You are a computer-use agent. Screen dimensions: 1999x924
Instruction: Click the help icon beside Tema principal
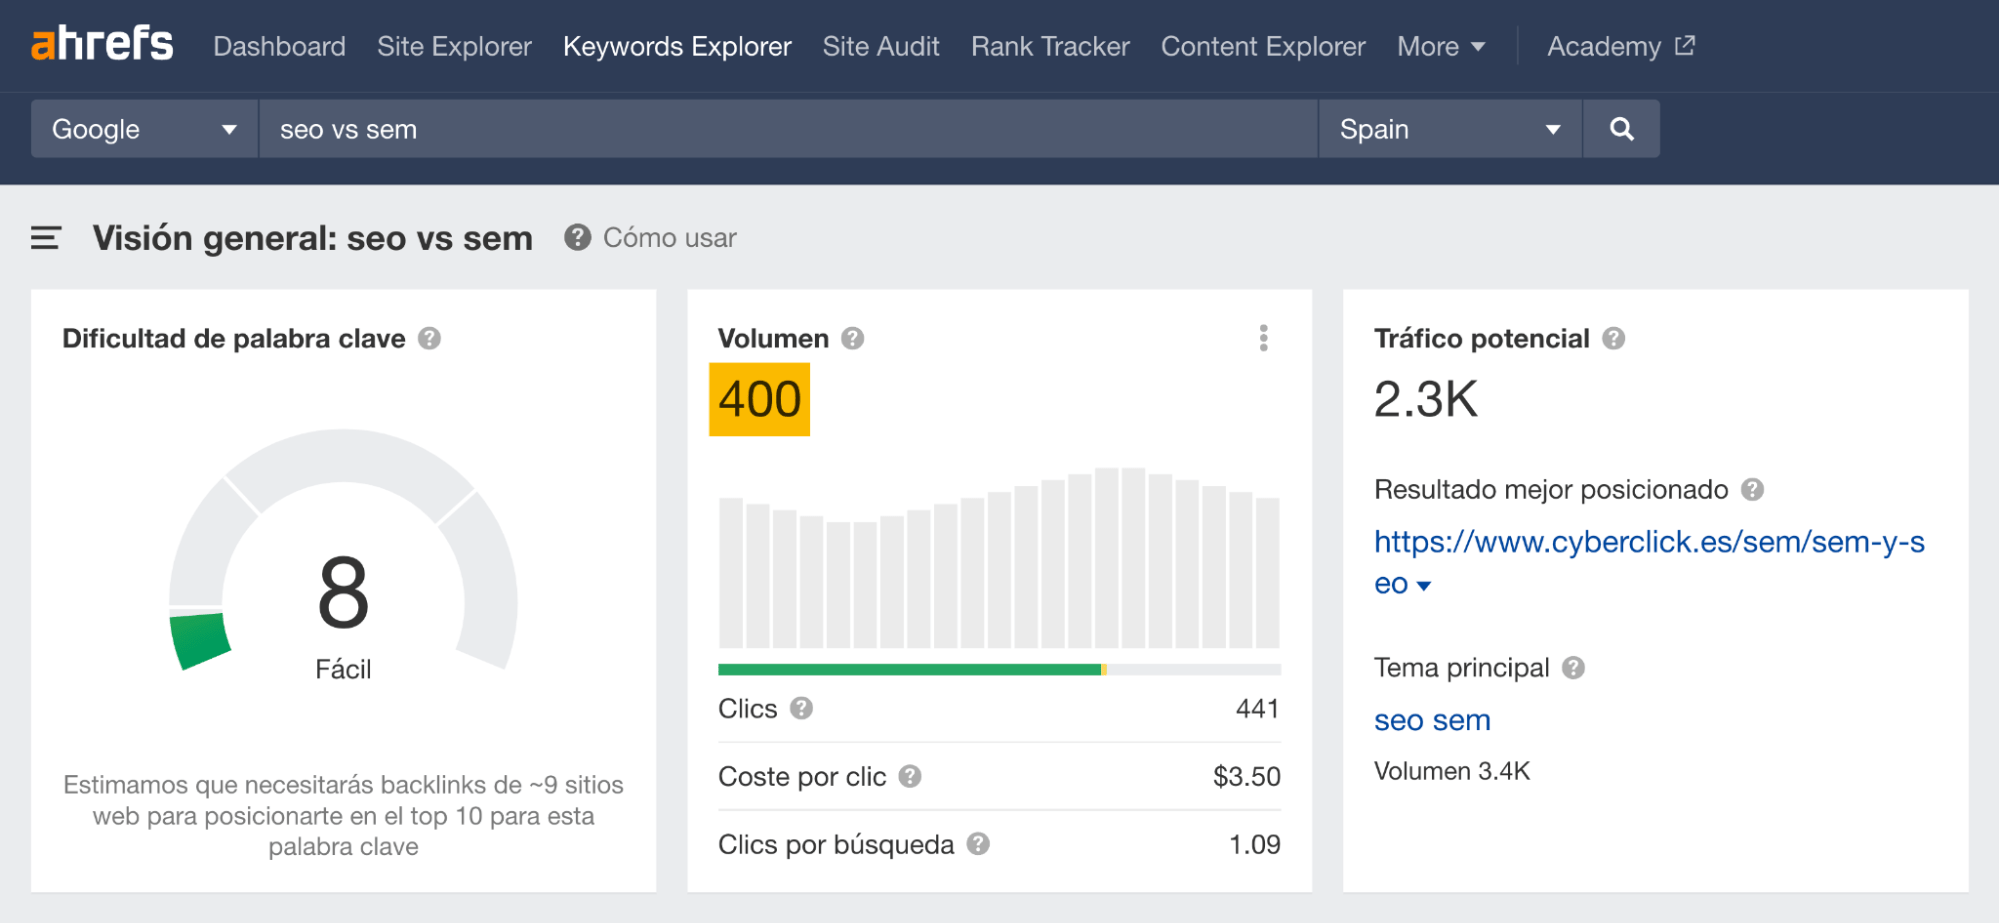(x=1571, y=667)
